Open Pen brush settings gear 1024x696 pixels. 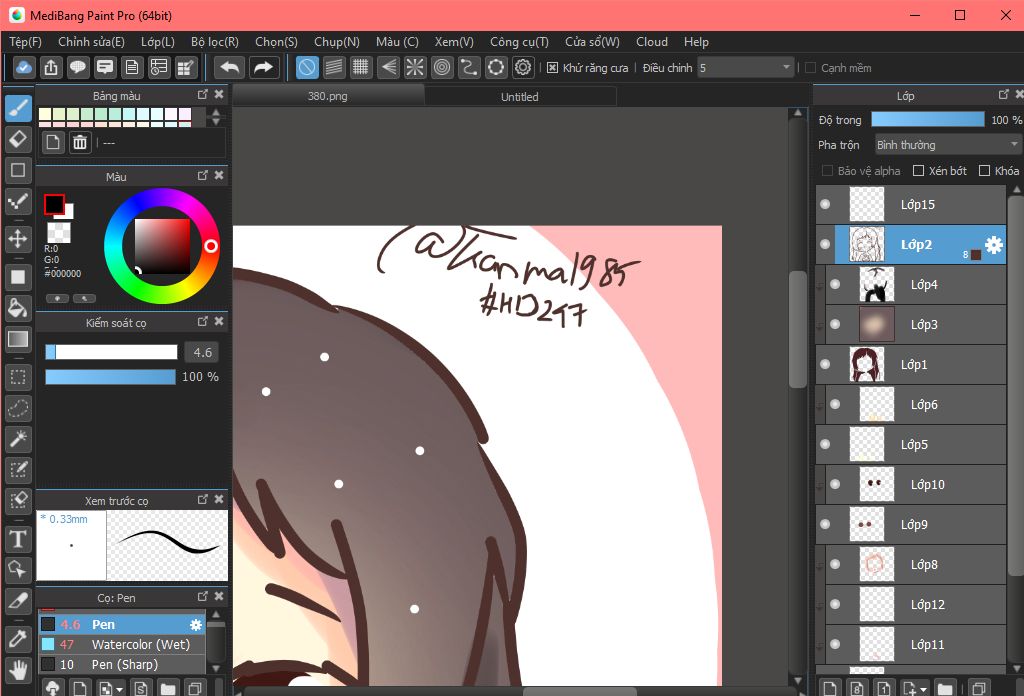pos(196,625)
